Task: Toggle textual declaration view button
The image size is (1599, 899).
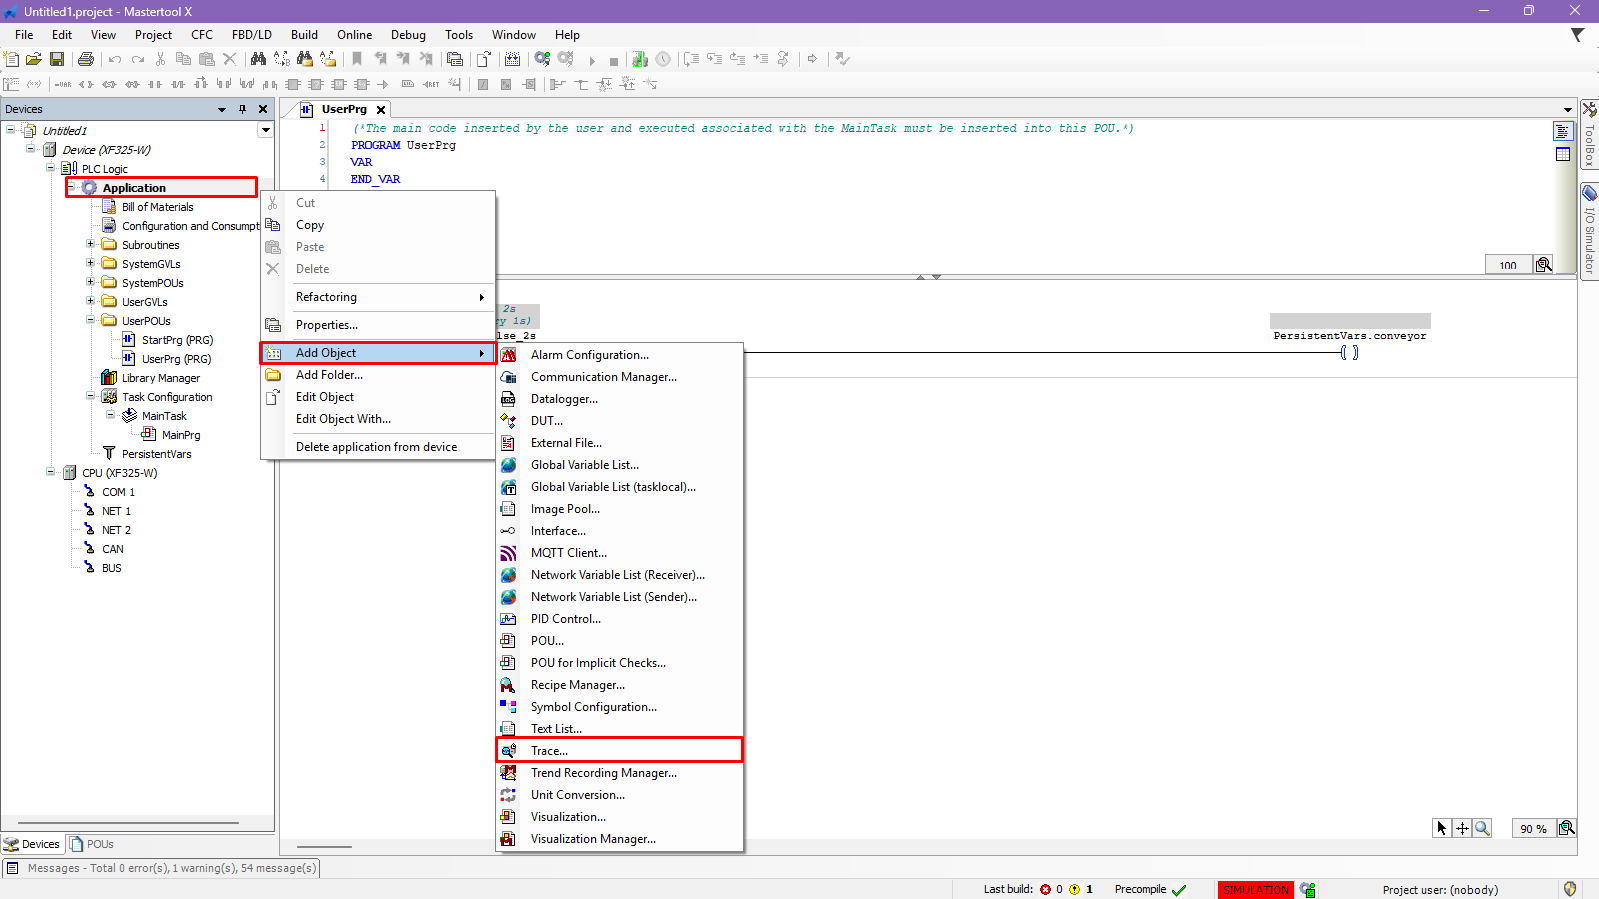Action: click(1563, 131)
